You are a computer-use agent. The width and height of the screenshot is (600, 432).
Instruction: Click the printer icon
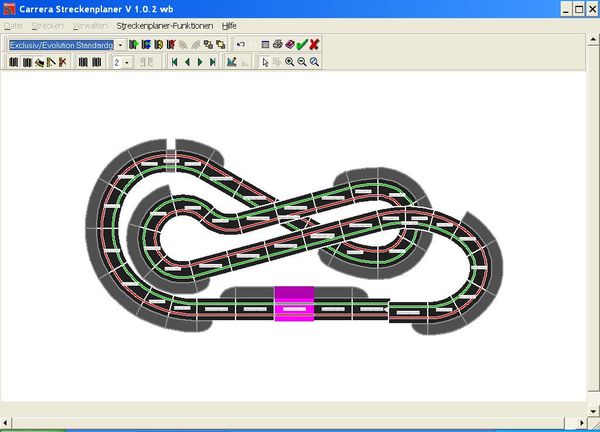(278, 44)
